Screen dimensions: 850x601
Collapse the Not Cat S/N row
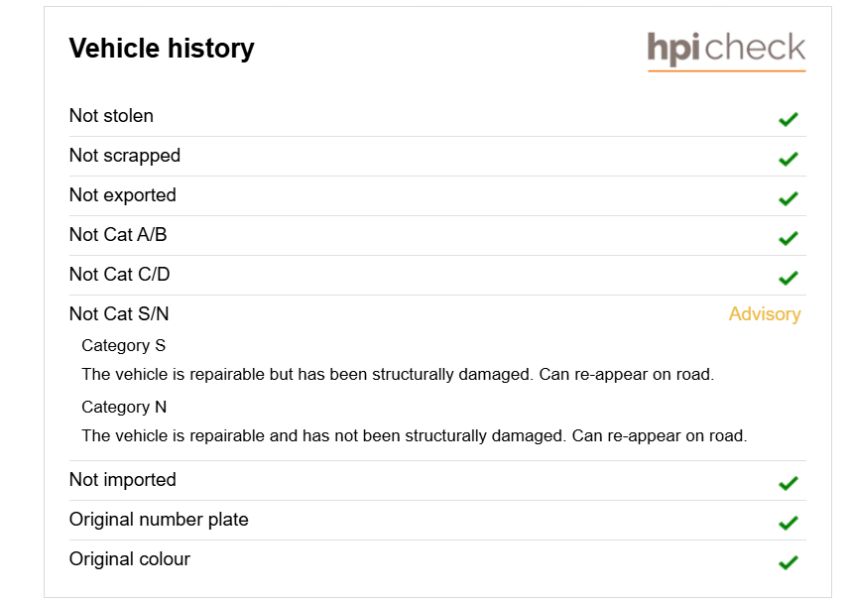click(437, 314)
